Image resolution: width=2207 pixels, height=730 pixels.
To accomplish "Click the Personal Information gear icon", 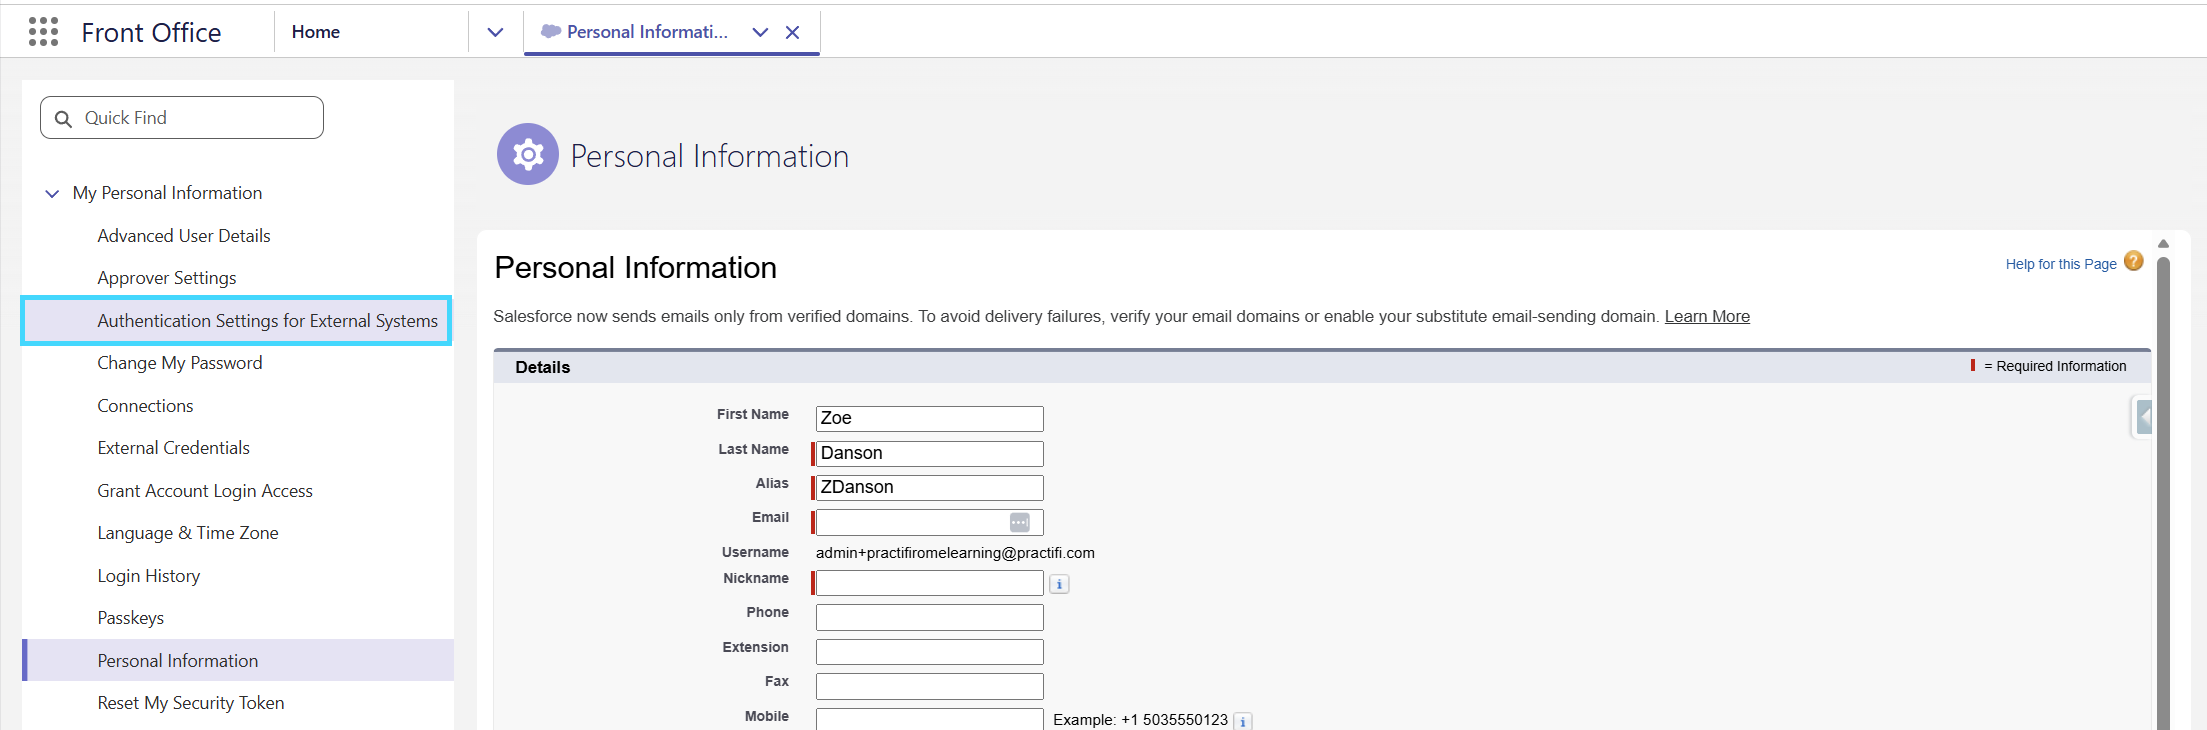I will click(x=528, y=154).
